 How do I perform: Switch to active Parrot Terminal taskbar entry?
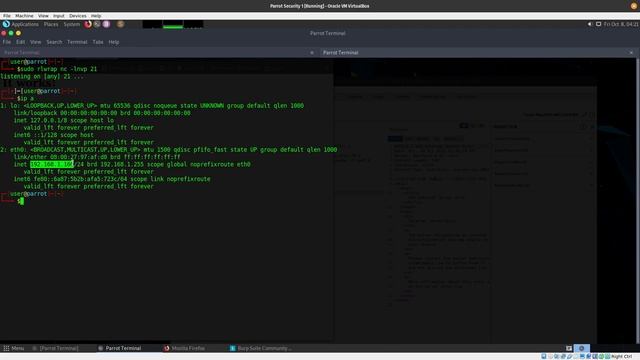click(120, 348)
